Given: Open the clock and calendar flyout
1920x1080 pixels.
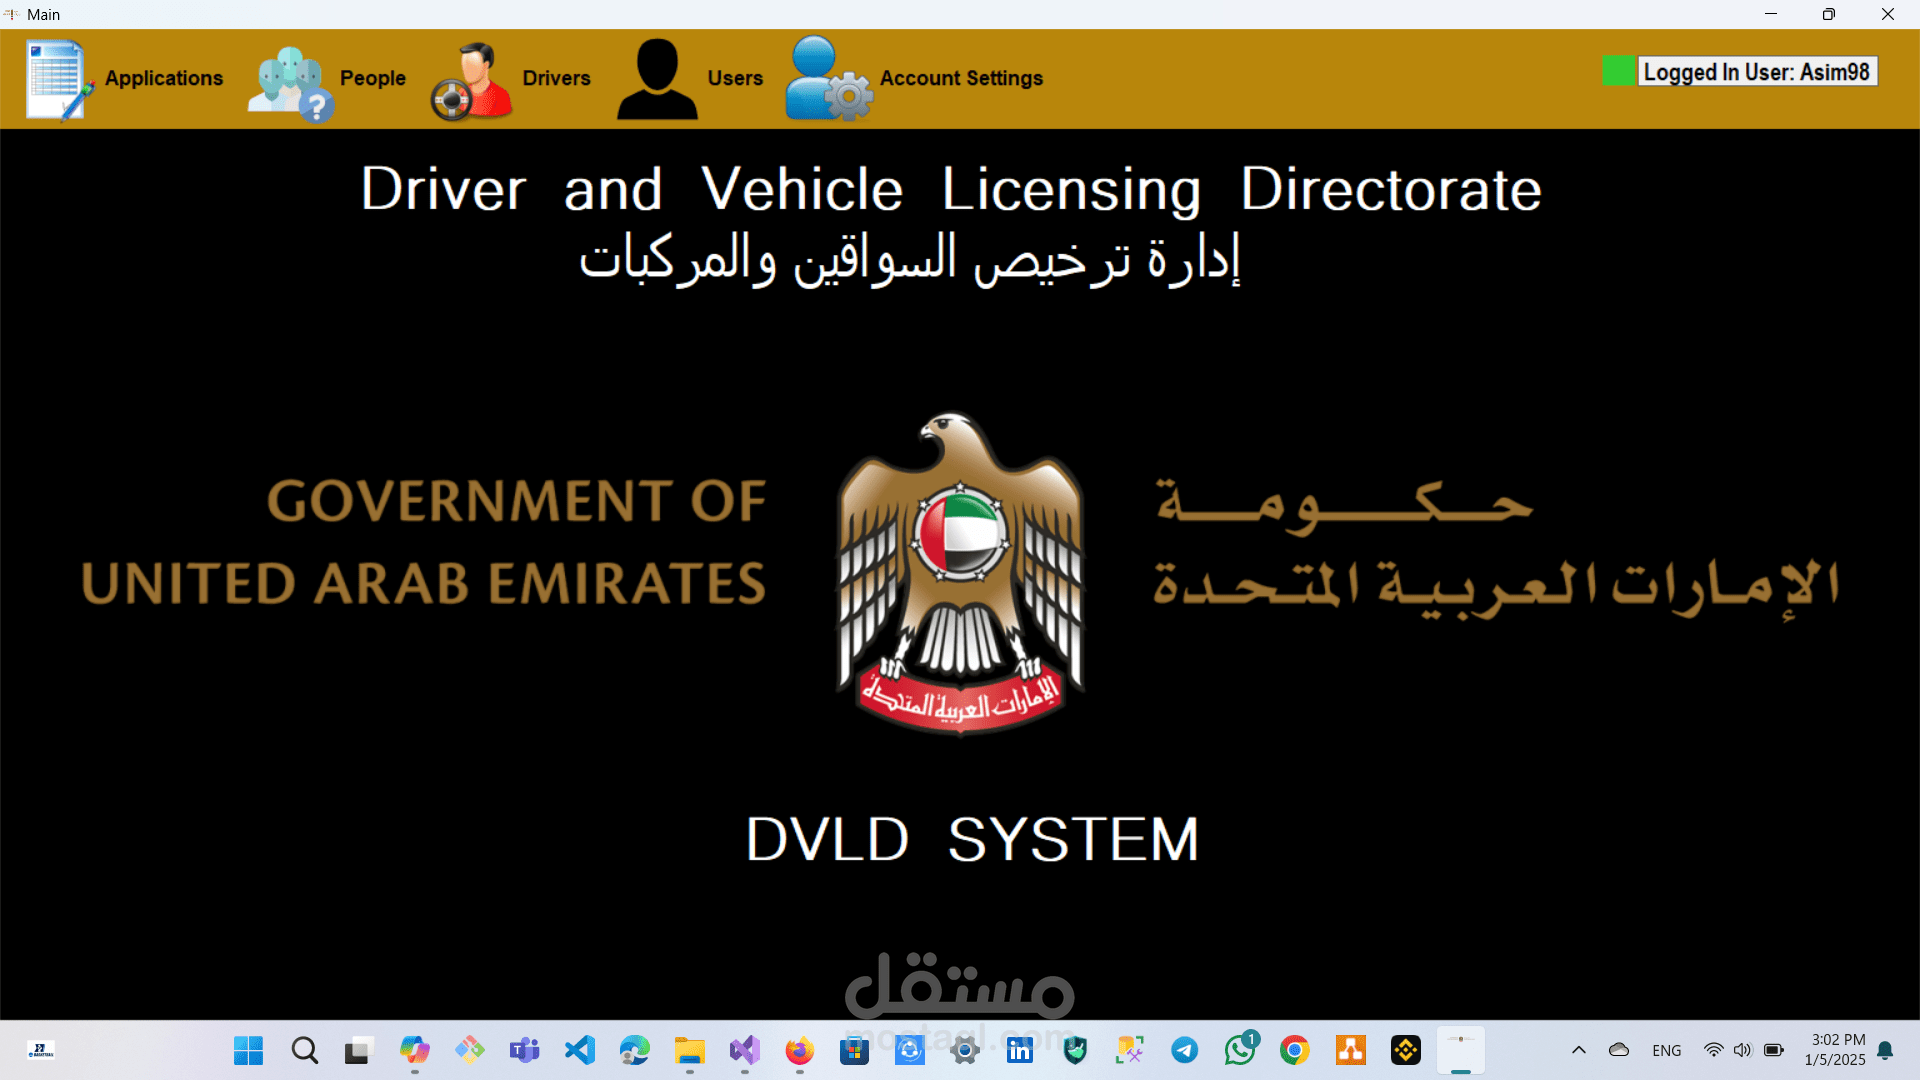Looking at the screenshot, I should [x=1835, y=1051].
